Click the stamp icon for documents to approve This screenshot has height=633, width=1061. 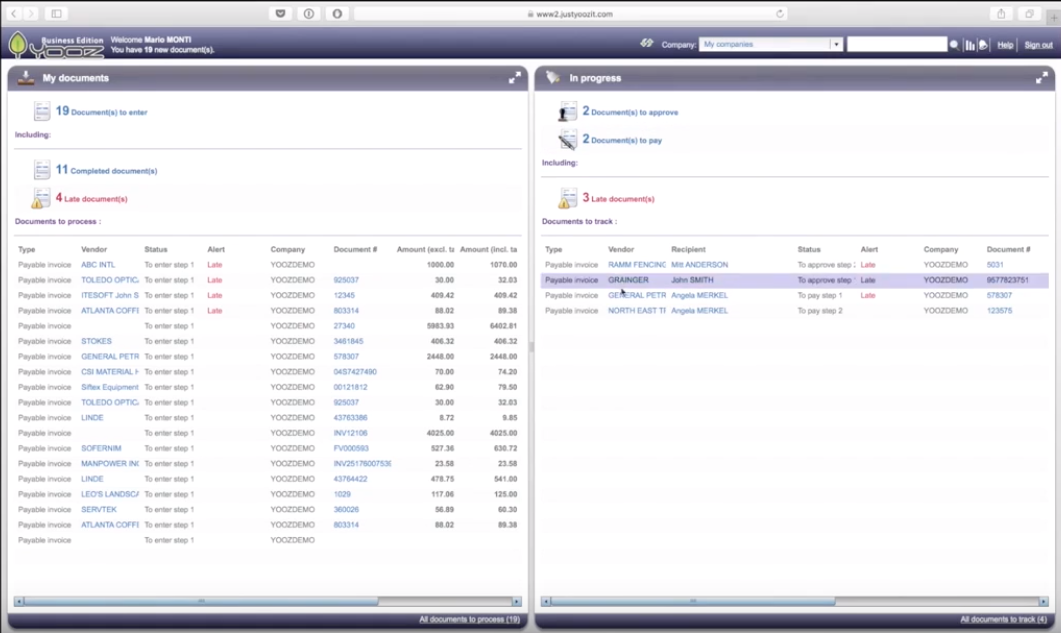(x=567, y=111)
